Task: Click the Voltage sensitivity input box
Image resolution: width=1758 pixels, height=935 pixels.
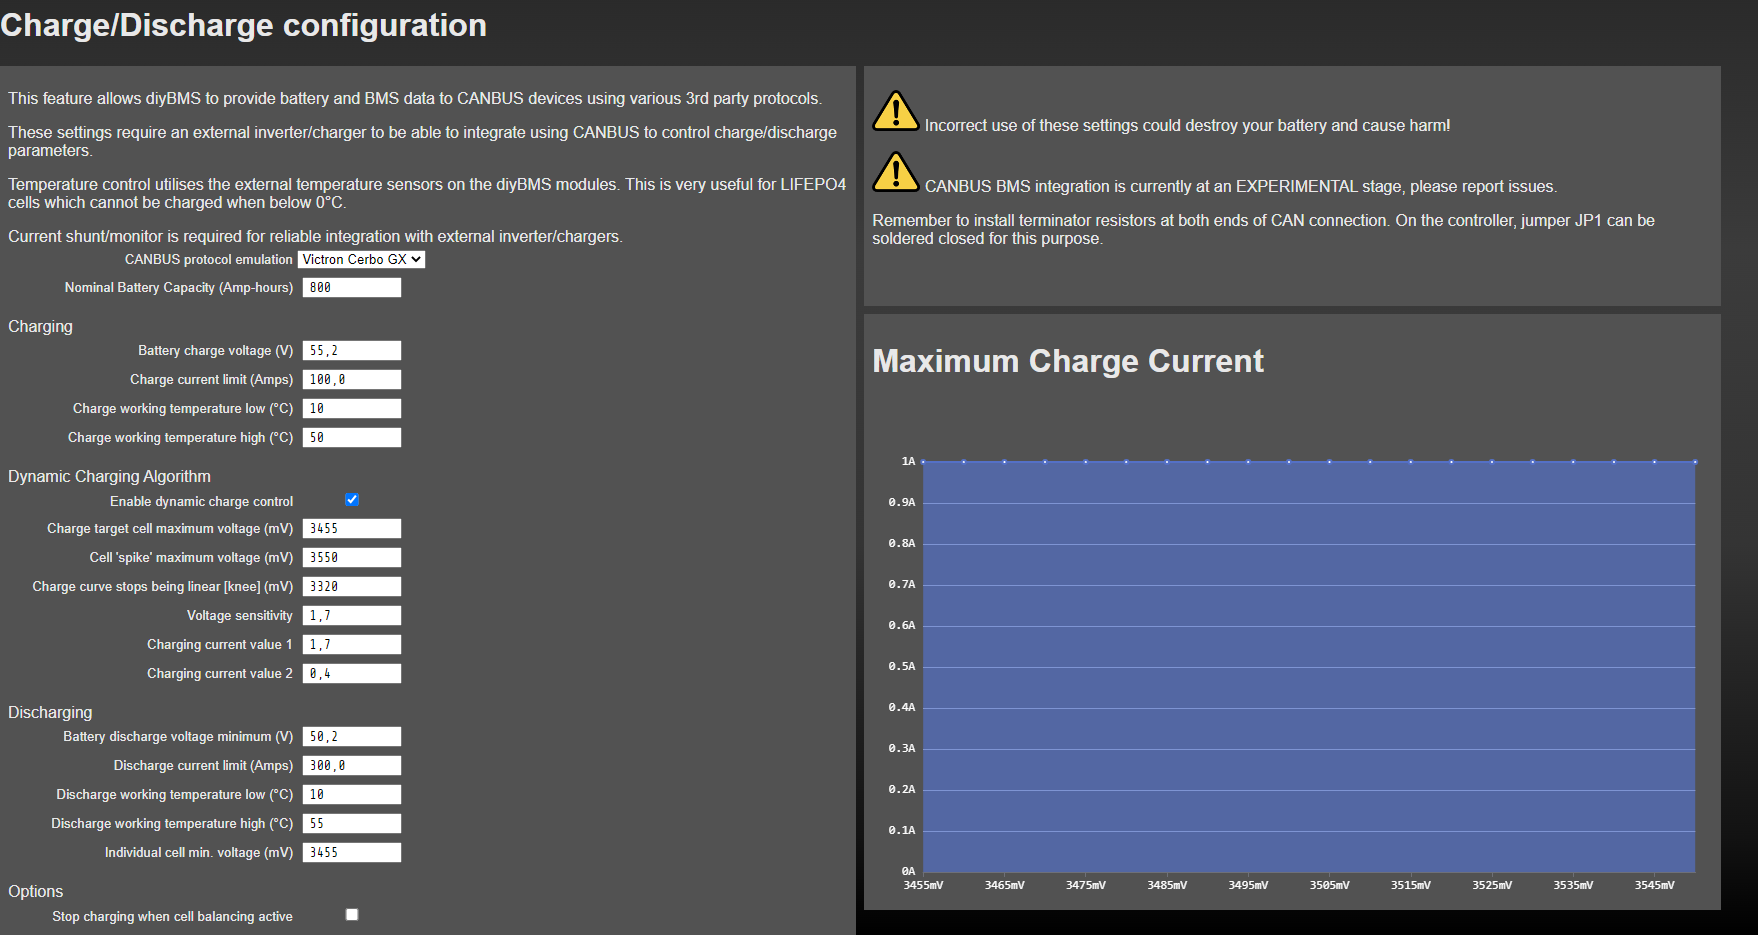Action: coord(351,615)
